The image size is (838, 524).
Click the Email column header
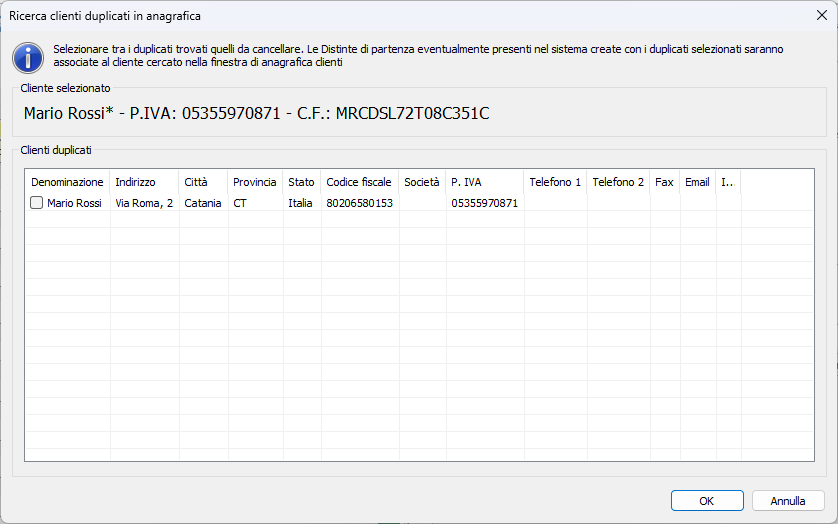pyautogui.click(x=697, y=182)
